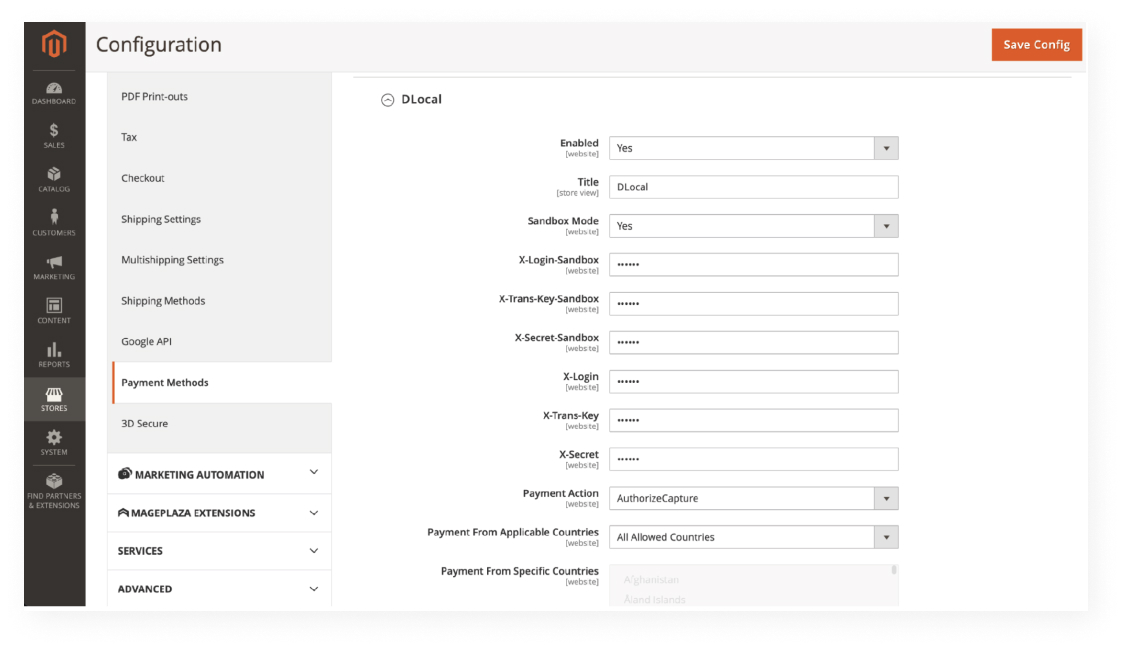Select the Payment Methods tab

coord(222,382)
